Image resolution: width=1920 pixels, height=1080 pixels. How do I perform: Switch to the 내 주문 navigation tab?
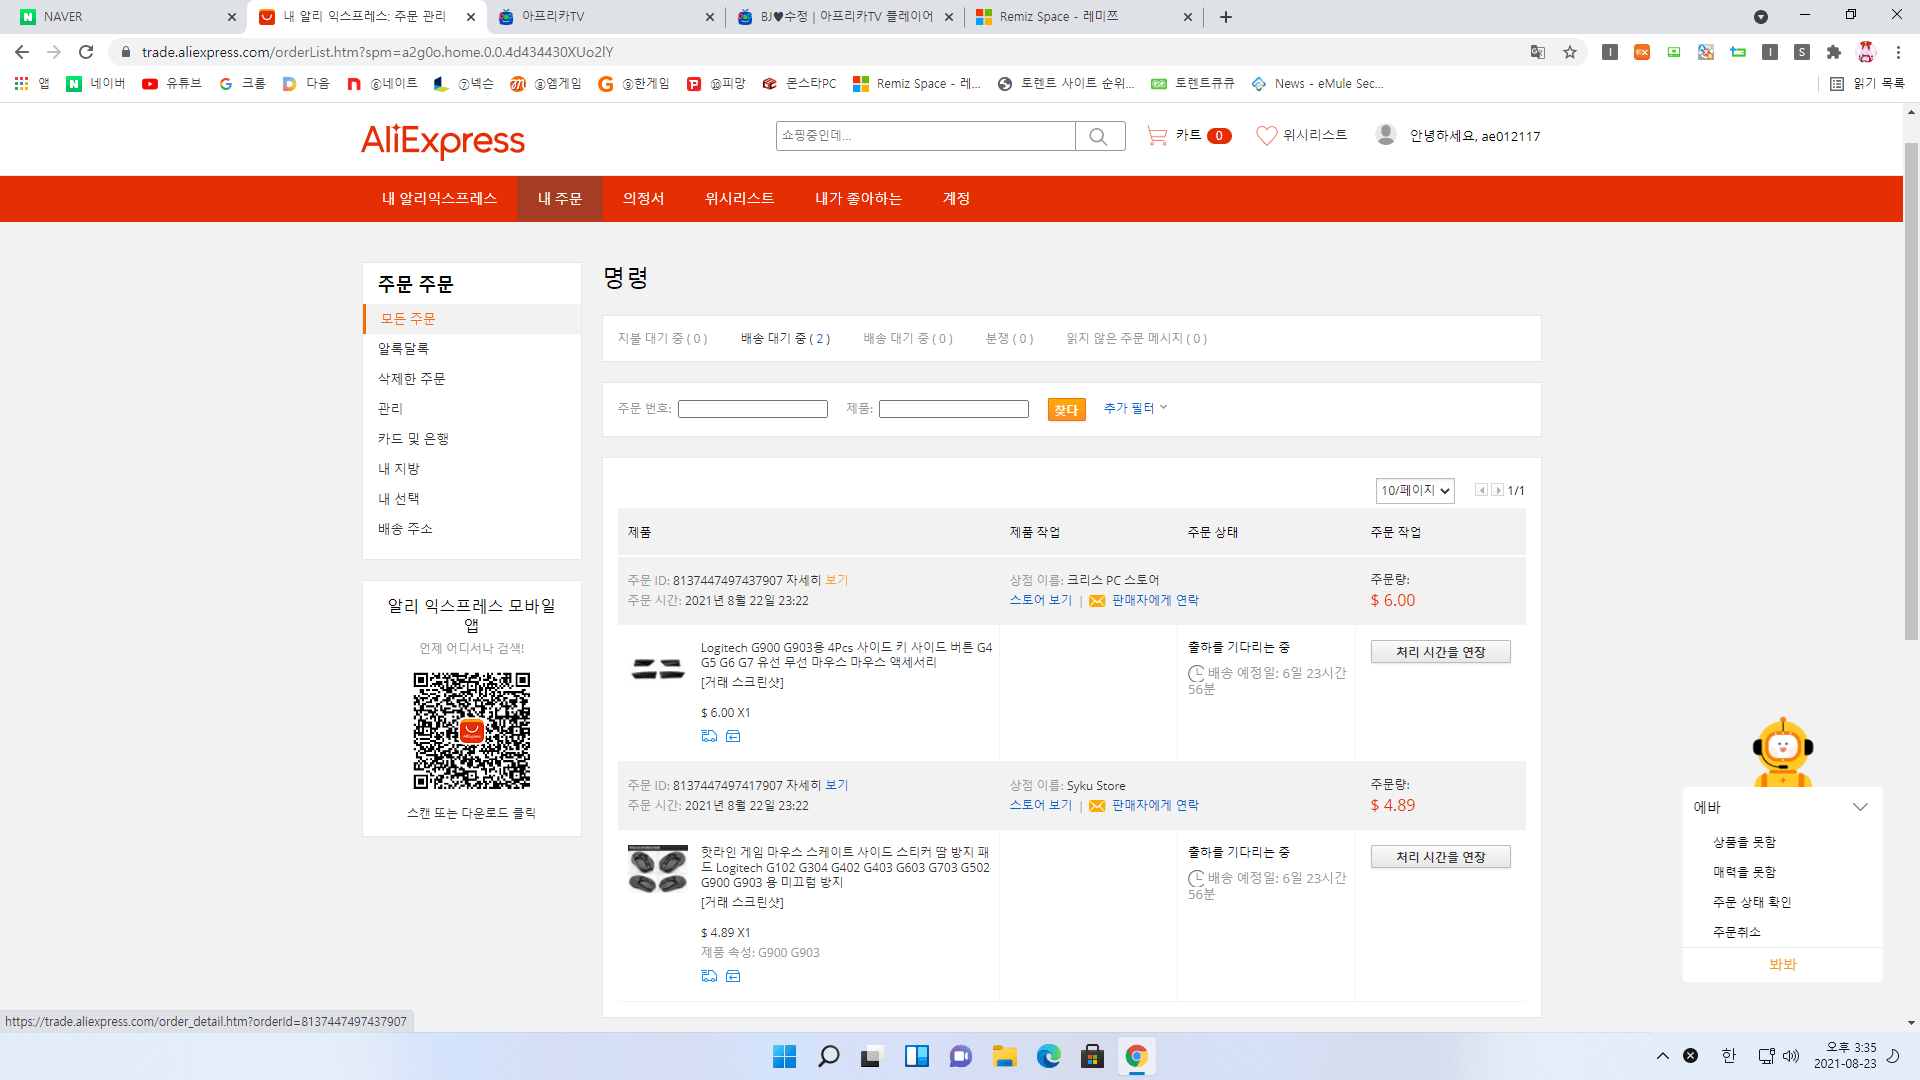click(x=560, y=199)
